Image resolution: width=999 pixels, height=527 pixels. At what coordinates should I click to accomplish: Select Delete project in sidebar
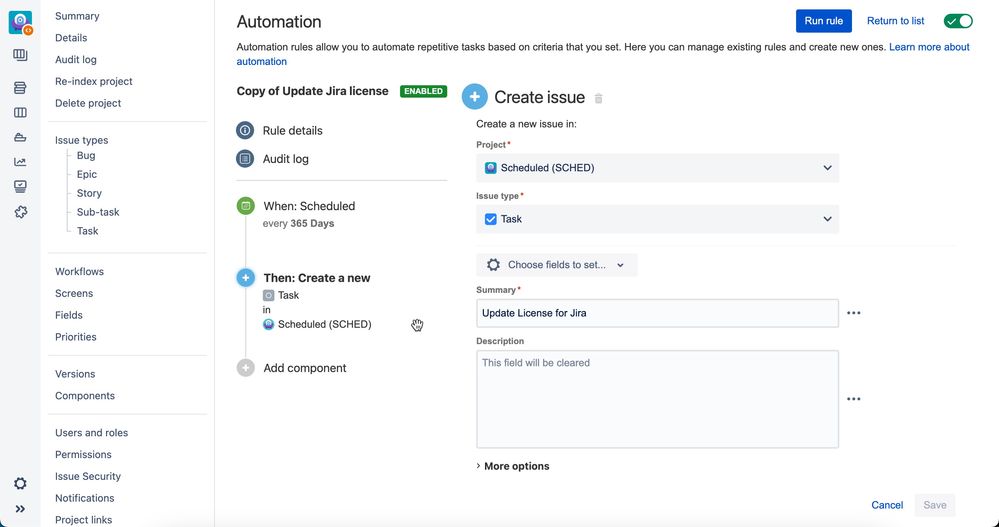coord(88,103)
